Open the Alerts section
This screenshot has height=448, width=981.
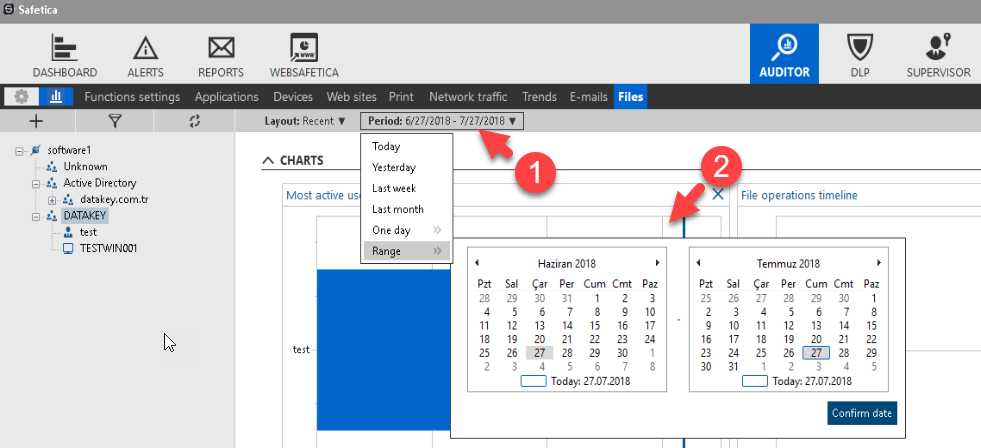click(x=145, y=56)
